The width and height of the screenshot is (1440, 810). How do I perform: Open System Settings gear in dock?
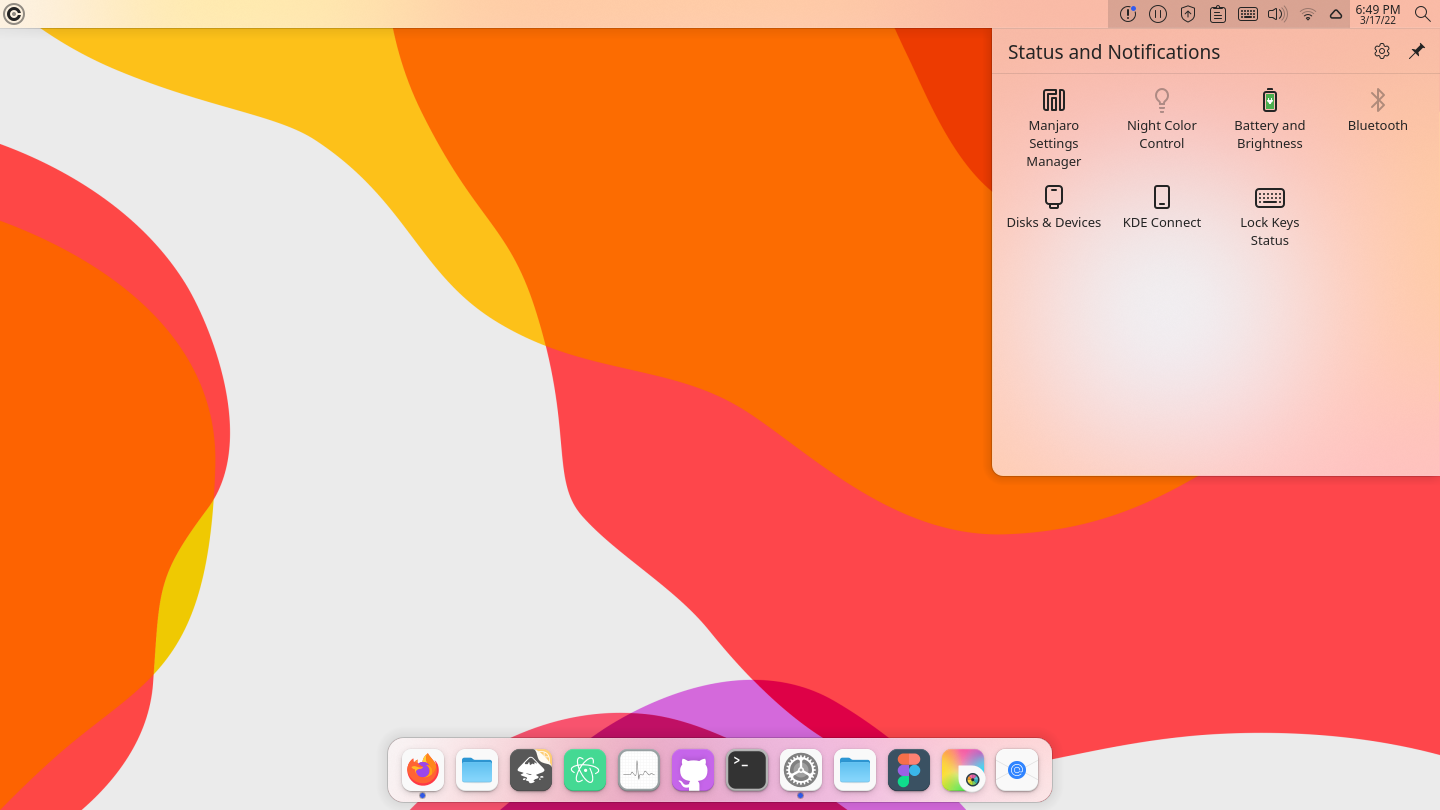coord(801,770)
